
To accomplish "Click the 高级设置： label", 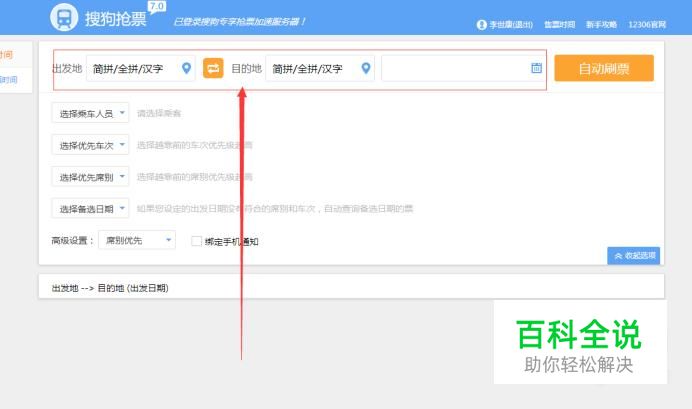I will (x=73, y=240).
